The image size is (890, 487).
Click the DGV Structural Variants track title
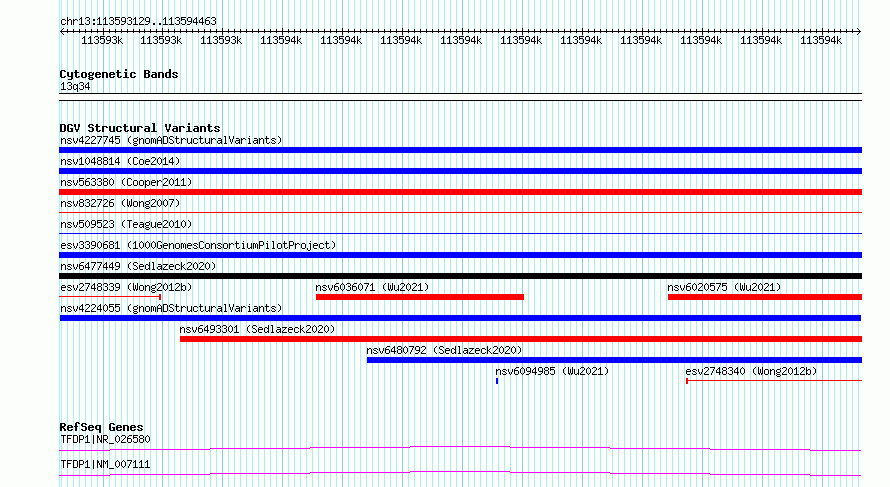140,128
